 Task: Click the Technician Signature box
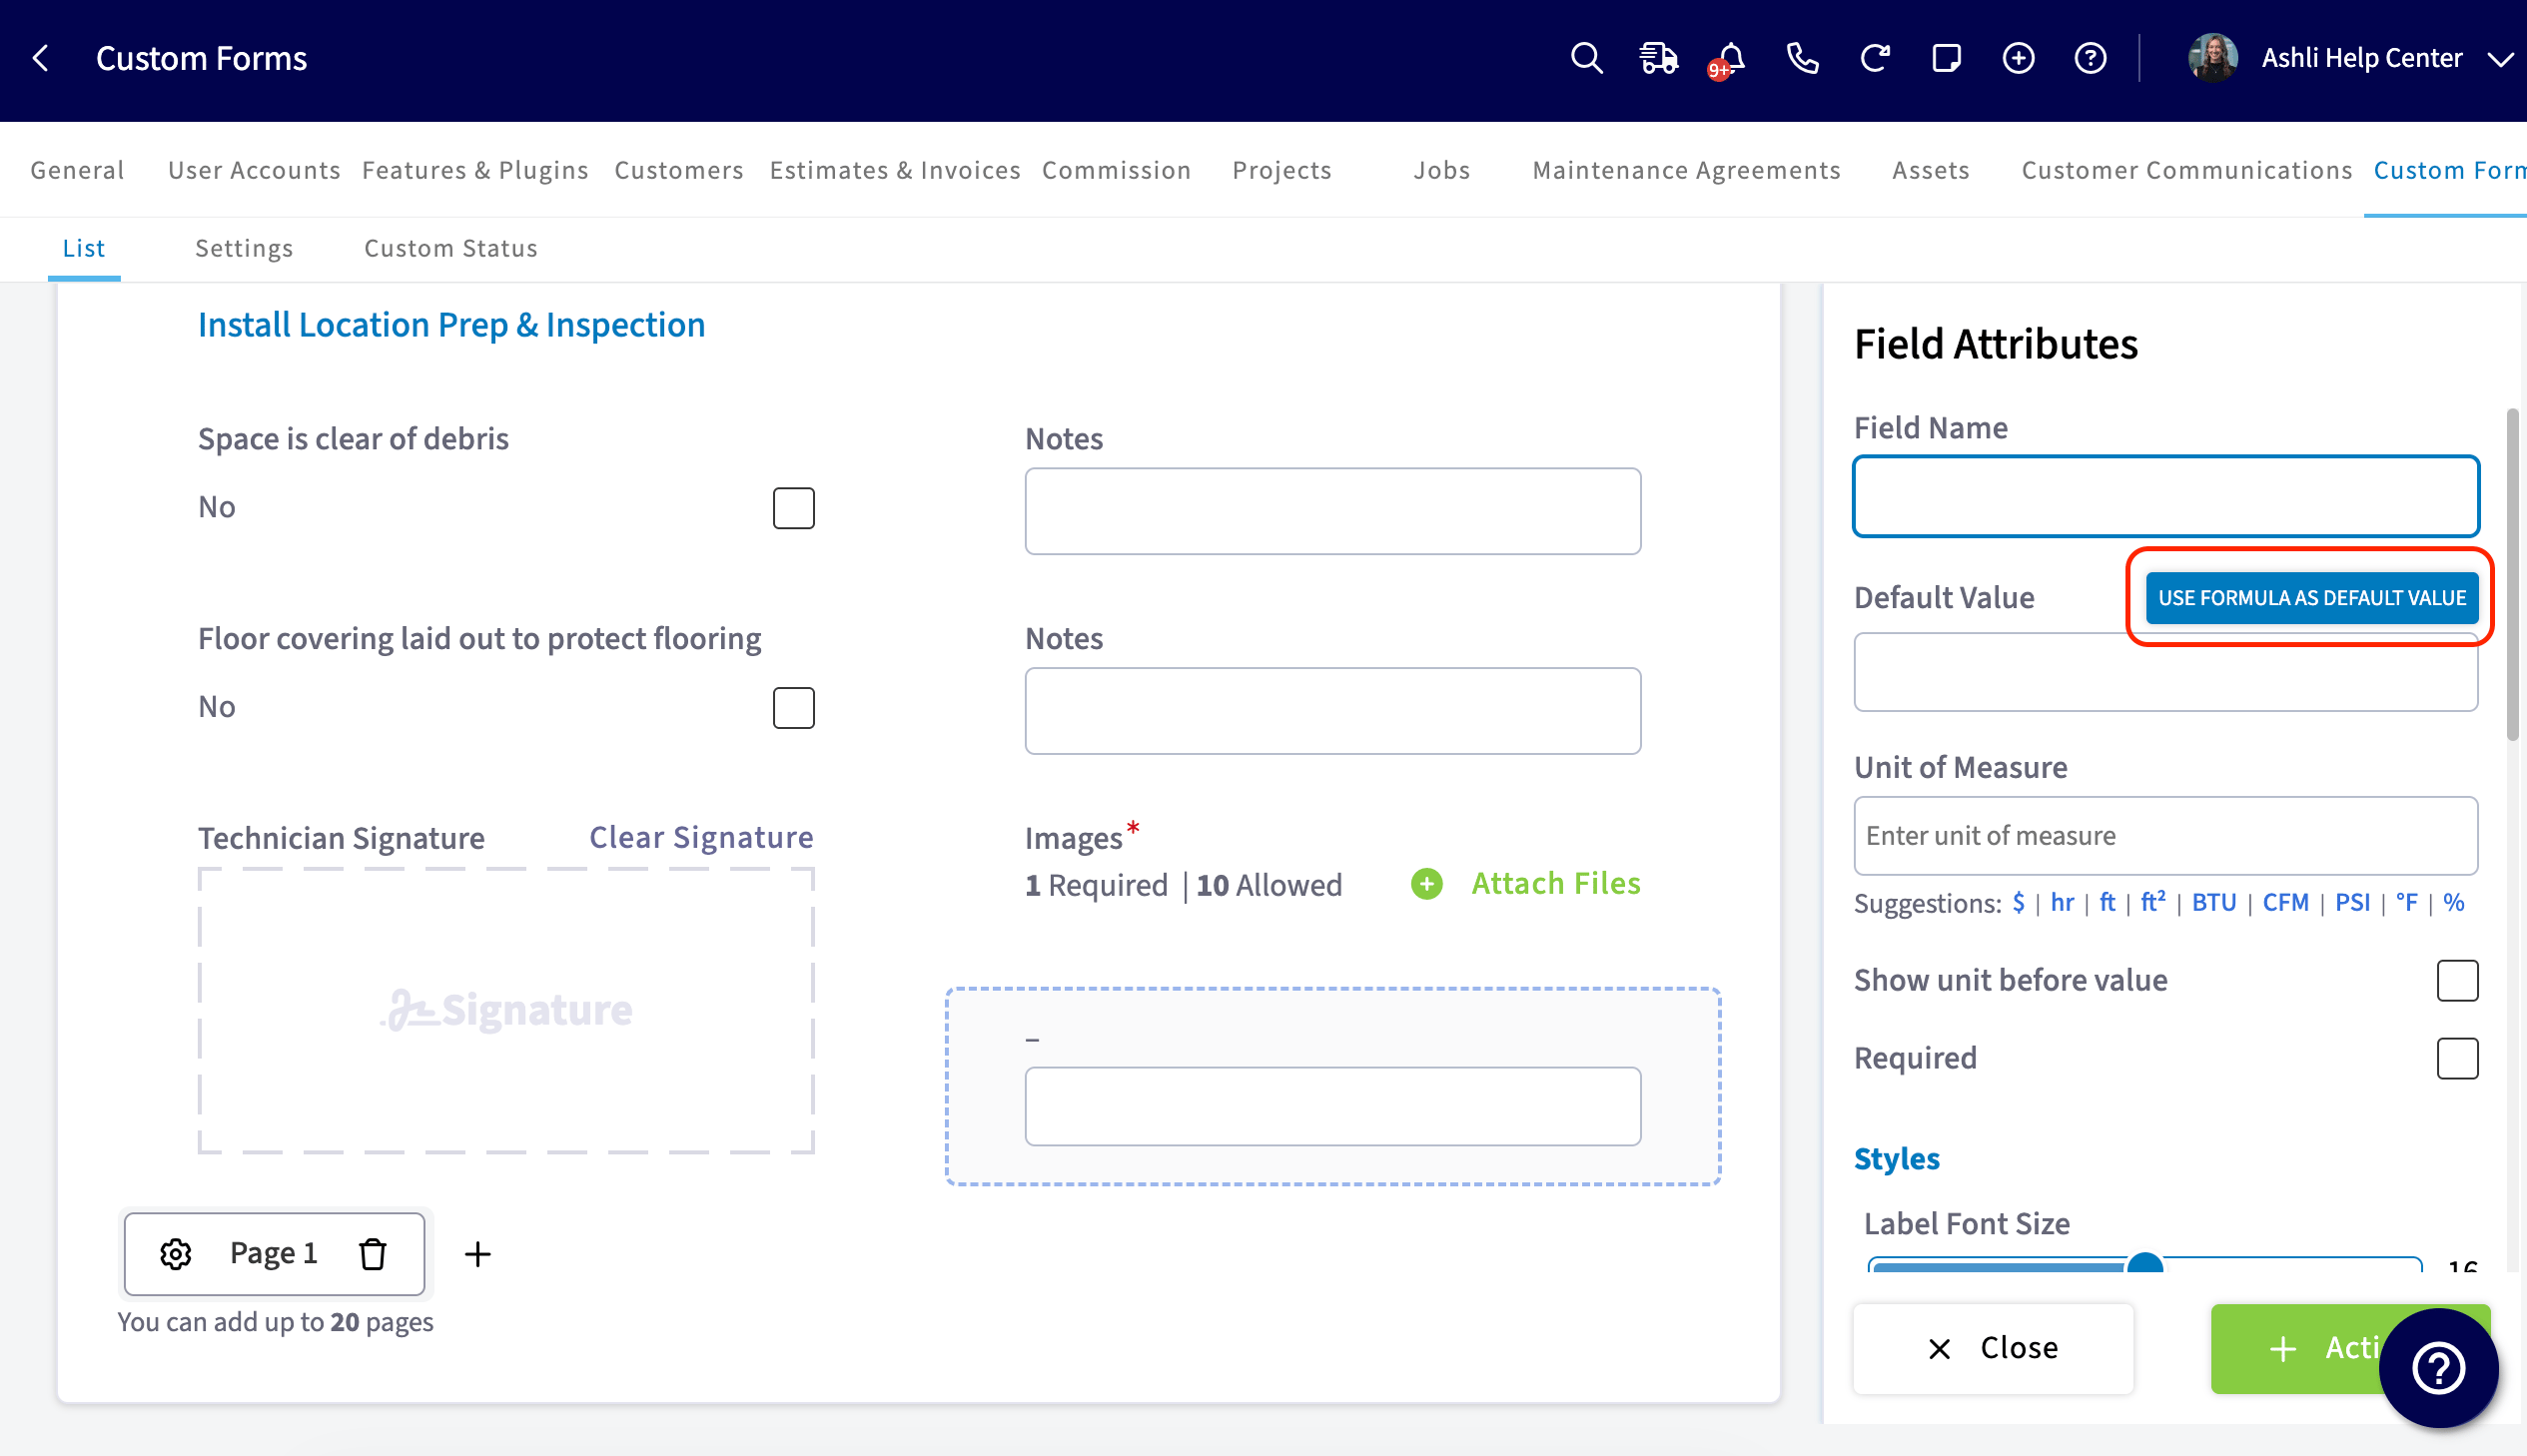point(506,1010)
